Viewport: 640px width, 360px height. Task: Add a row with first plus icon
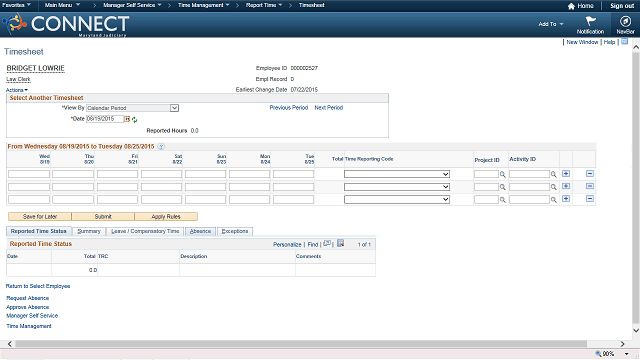(566, 173)
